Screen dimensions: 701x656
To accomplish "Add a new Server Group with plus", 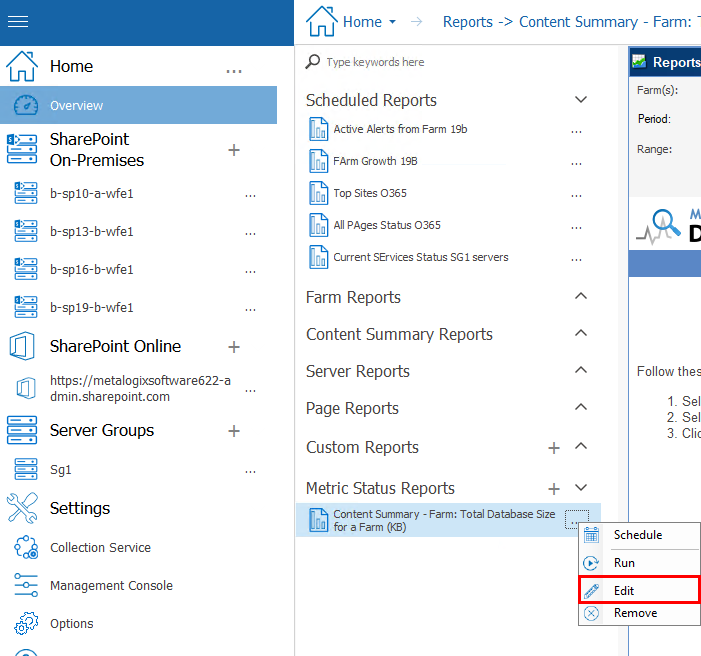I will (x=234, y=431).
